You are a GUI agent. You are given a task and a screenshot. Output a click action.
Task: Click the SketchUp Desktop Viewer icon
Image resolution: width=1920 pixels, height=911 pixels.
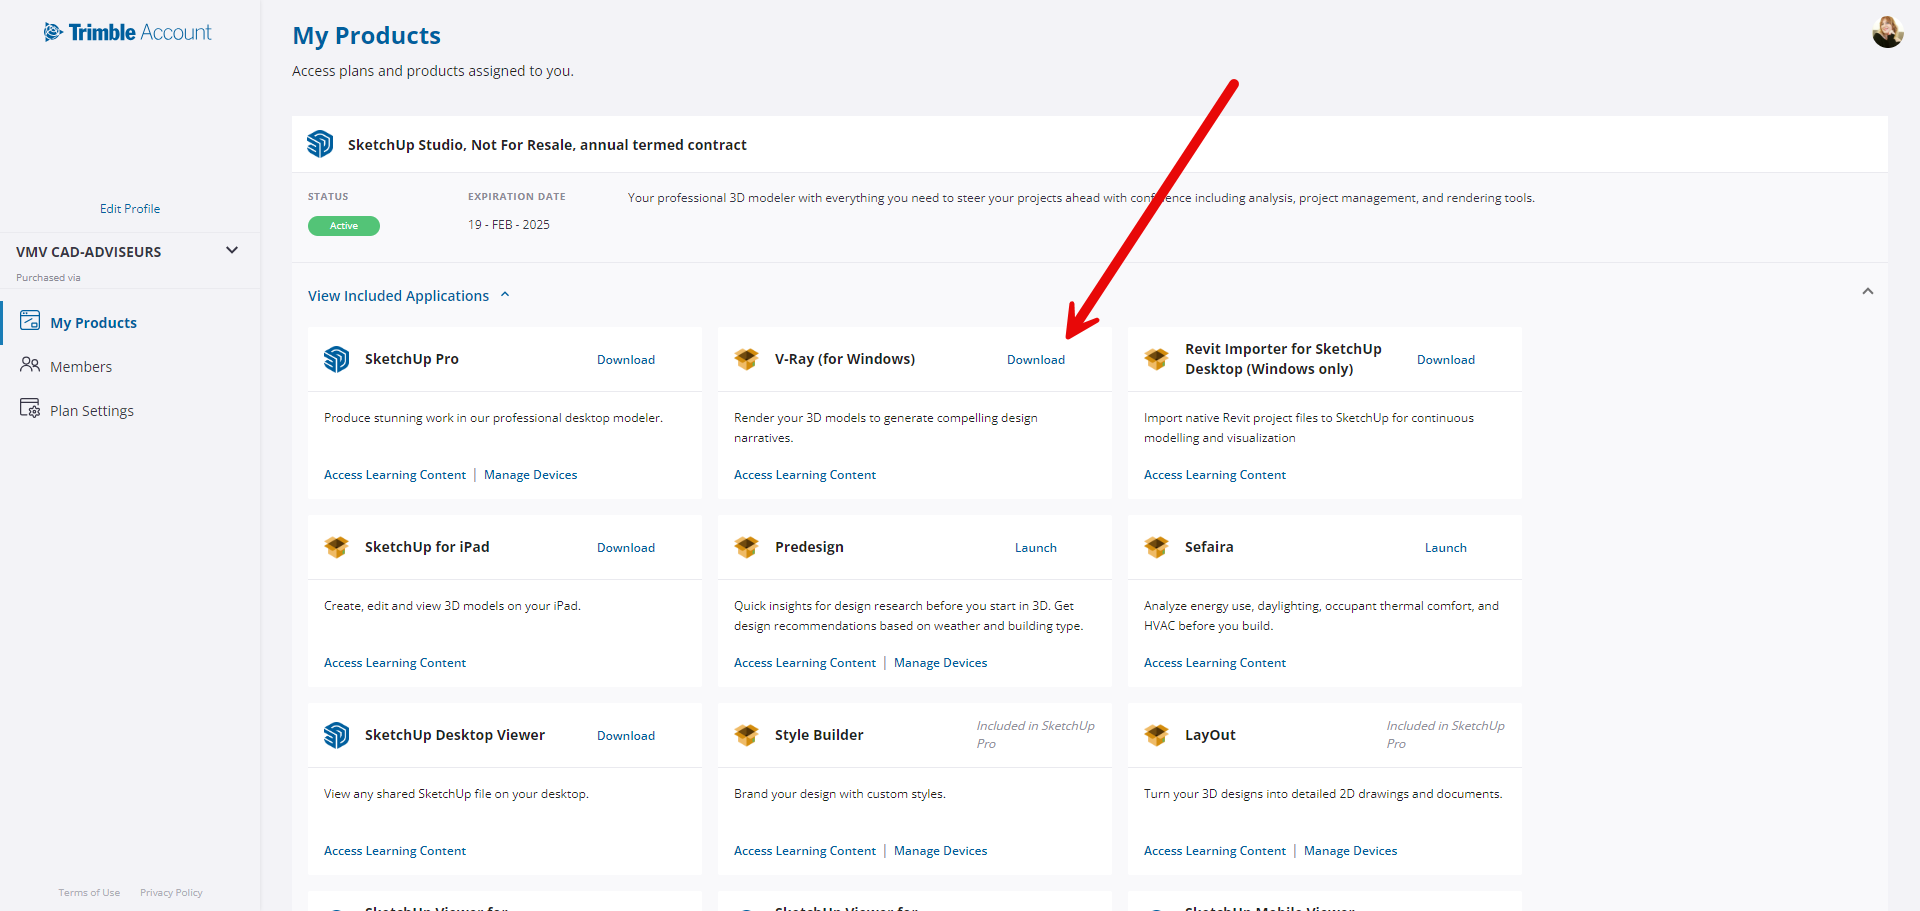[x=337, y=735]
